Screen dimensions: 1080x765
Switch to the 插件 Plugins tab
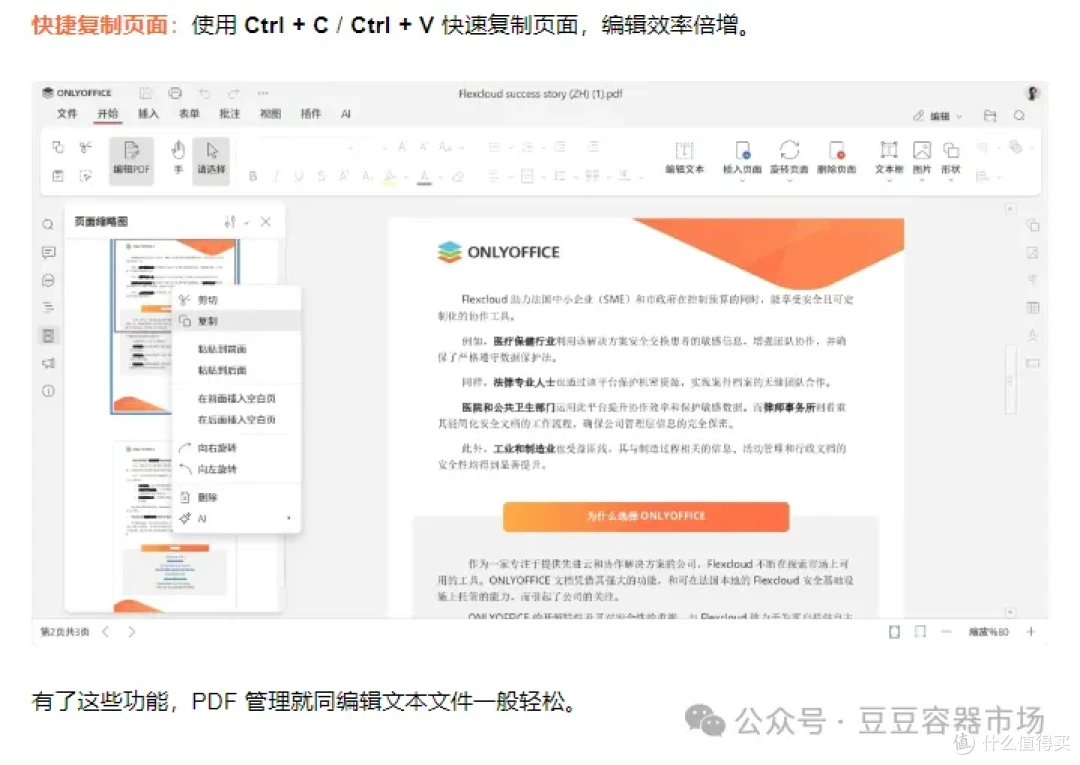pos(311,114)
